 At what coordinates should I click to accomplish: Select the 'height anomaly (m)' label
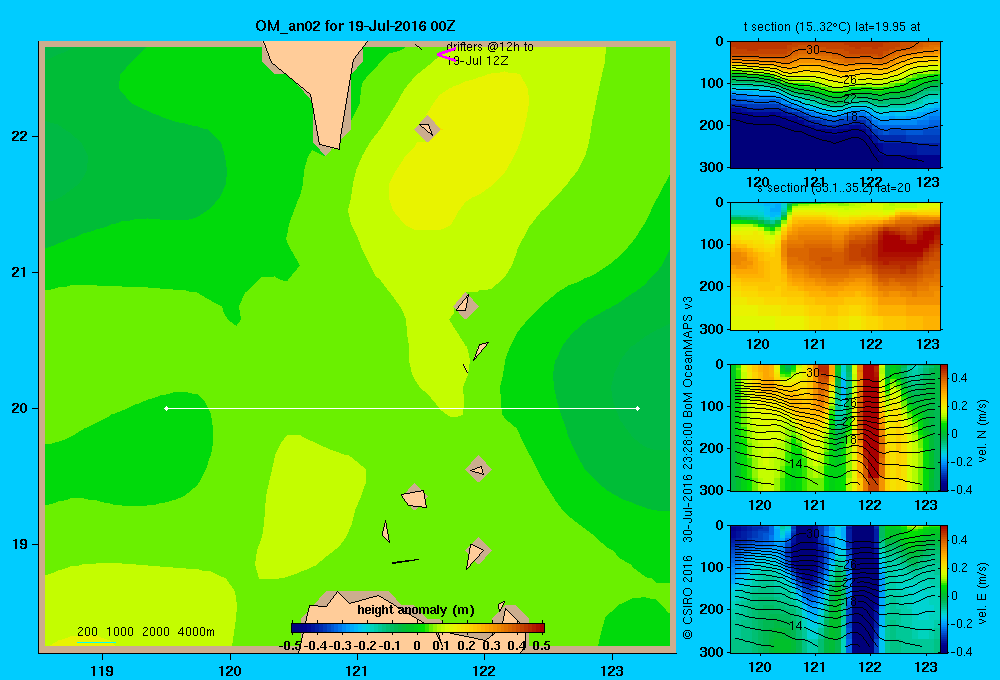click(x=416, y=610)
